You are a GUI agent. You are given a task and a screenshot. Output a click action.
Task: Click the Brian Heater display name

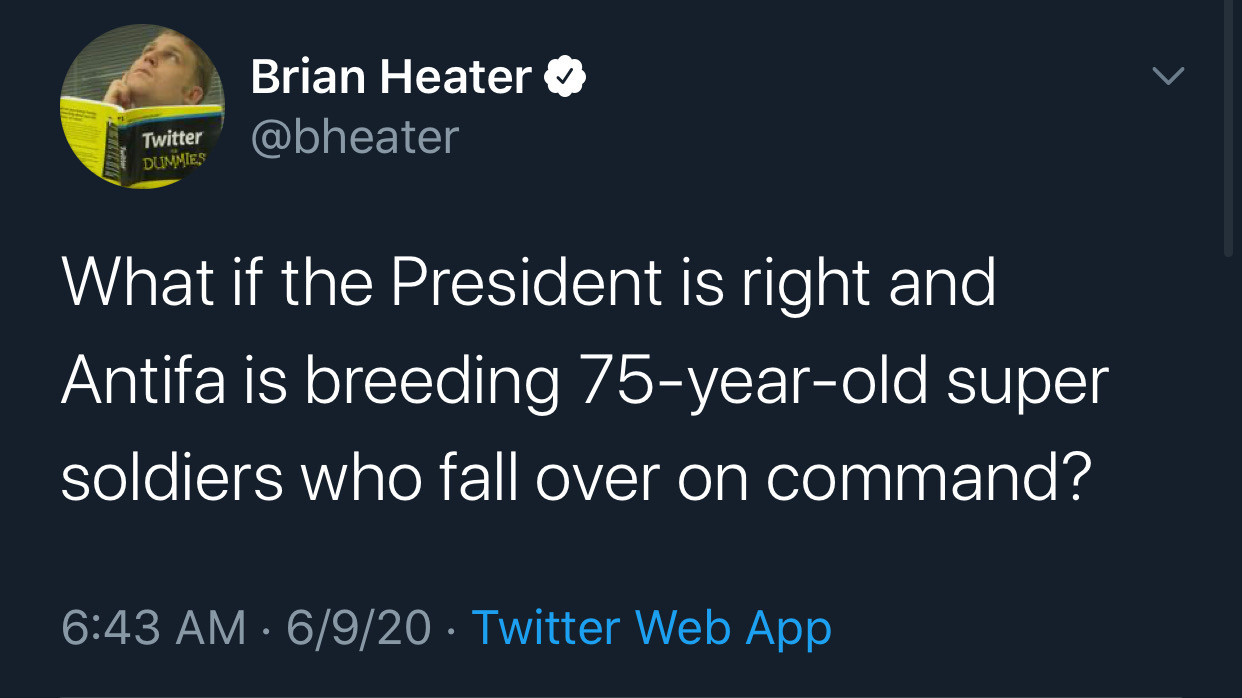[x=391, y=77]
